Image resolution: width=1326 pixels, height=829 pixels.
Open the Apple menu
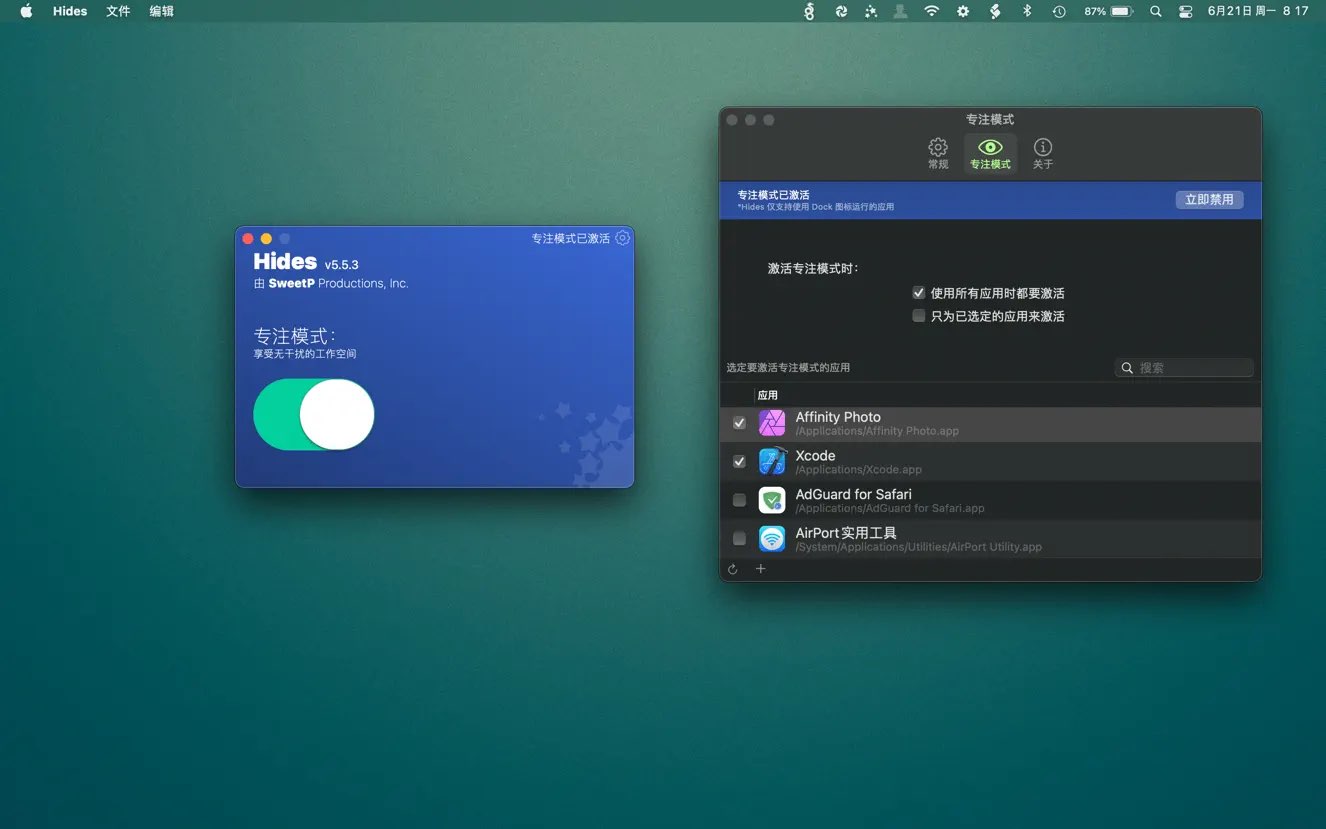point(26,11)
